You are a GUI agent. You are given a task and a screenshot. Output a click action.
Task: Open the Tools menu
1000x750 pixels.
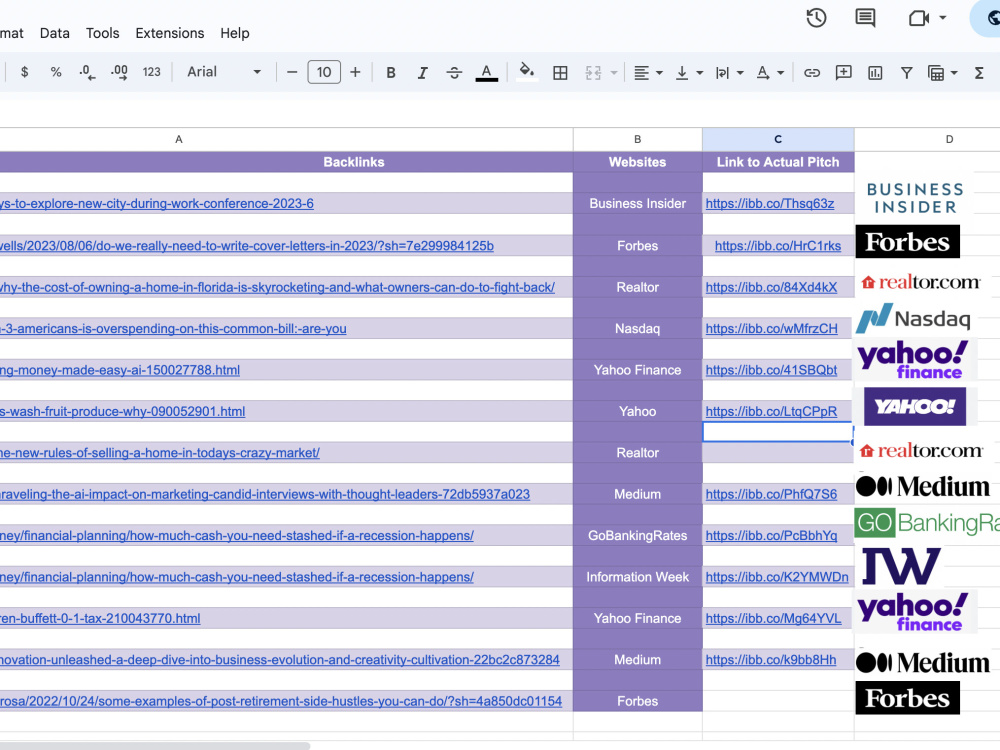[x=103, y=33]
